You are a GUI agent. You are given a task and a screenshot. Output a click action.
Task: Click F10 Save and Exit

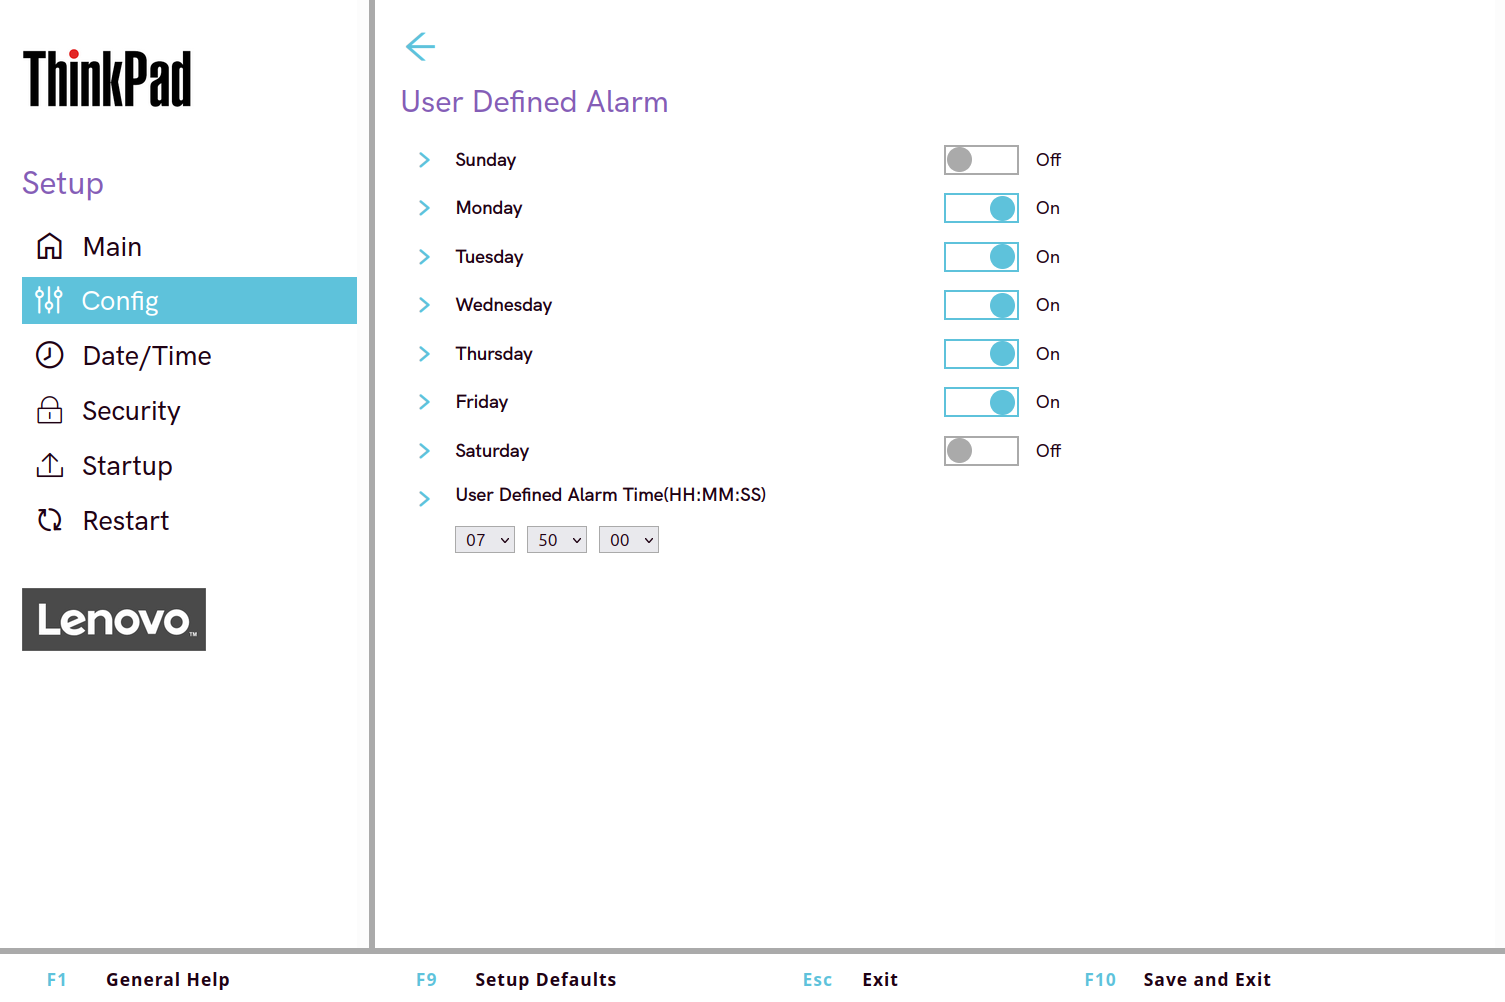click(x=1178, y=980)
